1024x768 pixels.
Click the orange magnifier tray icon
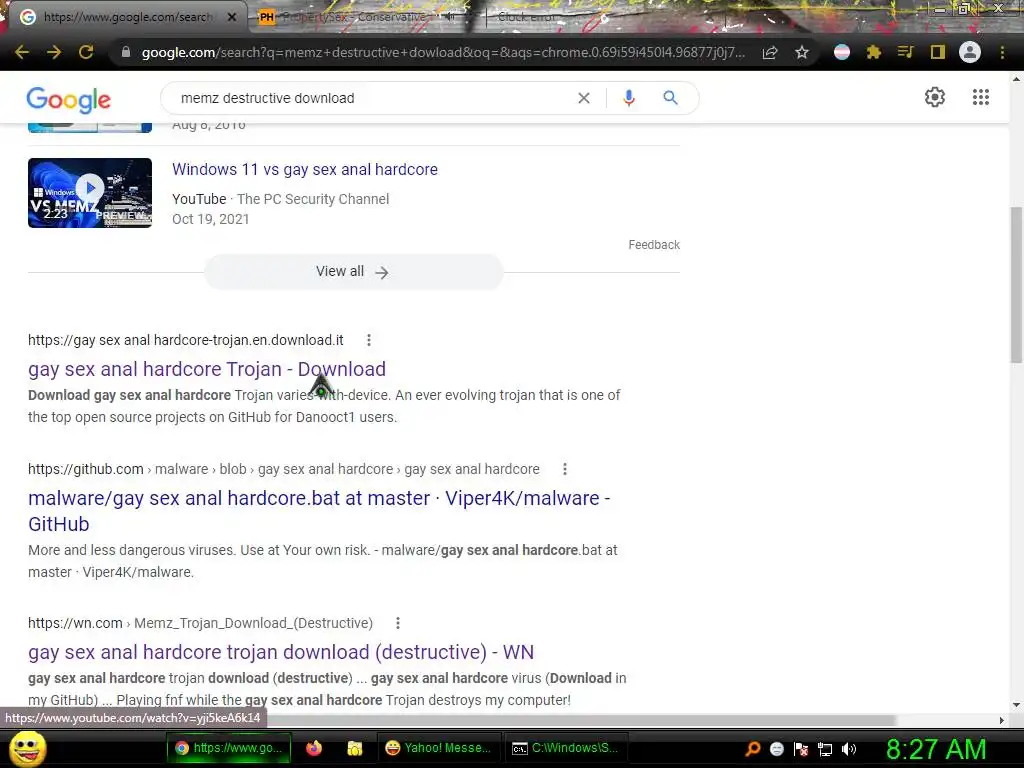[753, 749]
